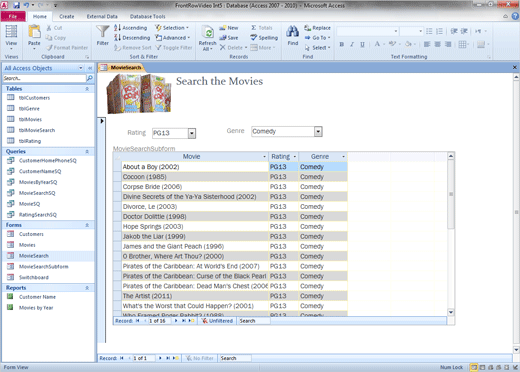Click the Copy command
520x372 pixels.
(x=56, y=38)
